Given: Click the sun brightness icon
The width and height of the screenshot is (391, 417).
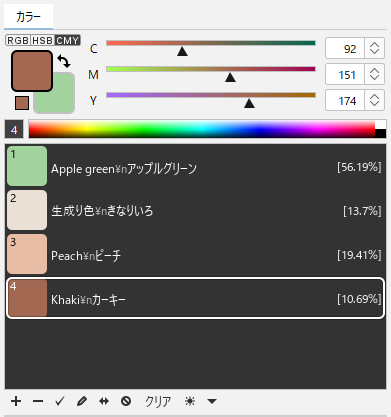Looking at the screenshot, I should click(x=190, y=401).
